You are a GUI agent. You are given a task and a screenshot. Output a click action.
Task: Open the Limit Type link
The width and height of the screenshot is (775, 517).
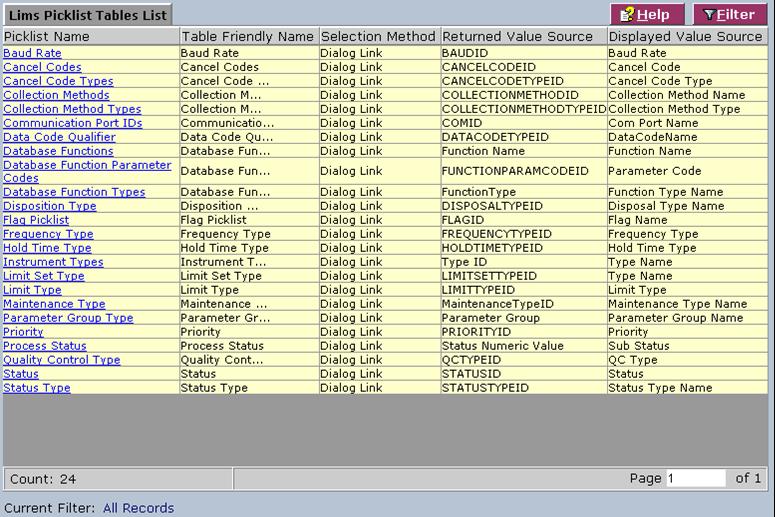[32, 290]
